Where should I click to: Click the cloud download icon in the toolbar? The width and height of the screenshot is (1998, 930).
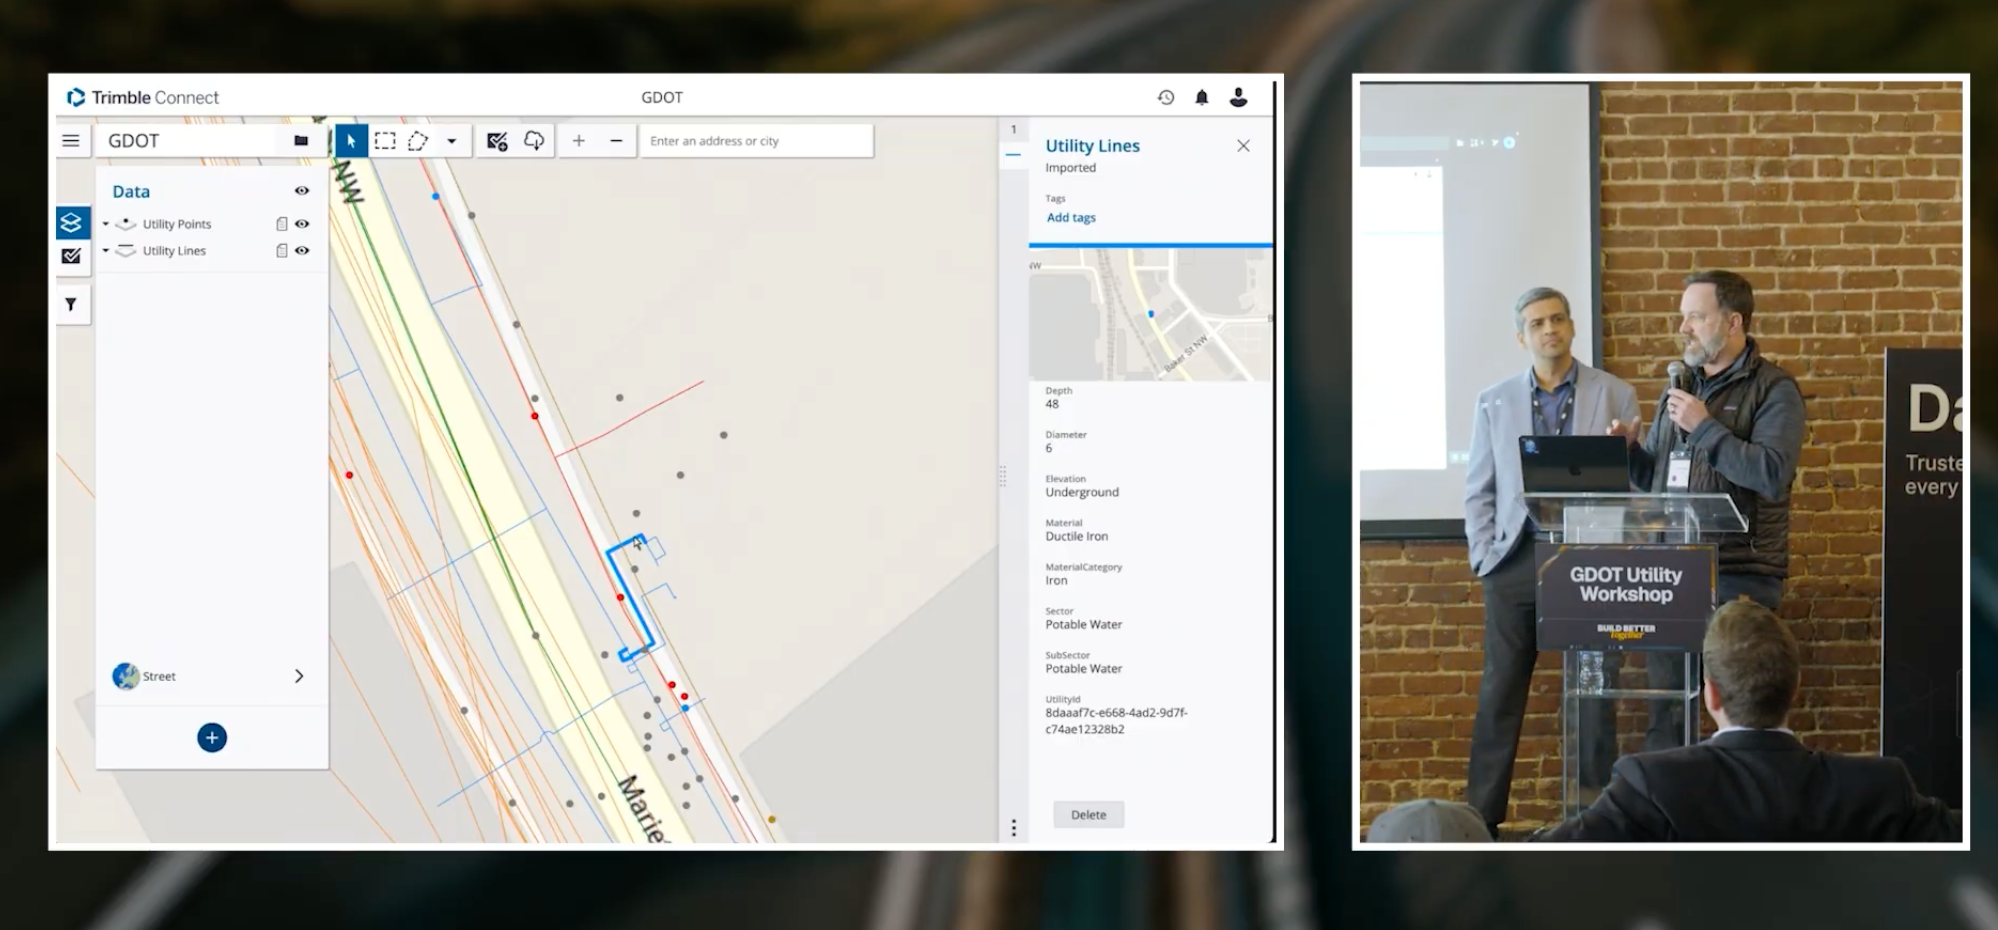tap(534, 141)
